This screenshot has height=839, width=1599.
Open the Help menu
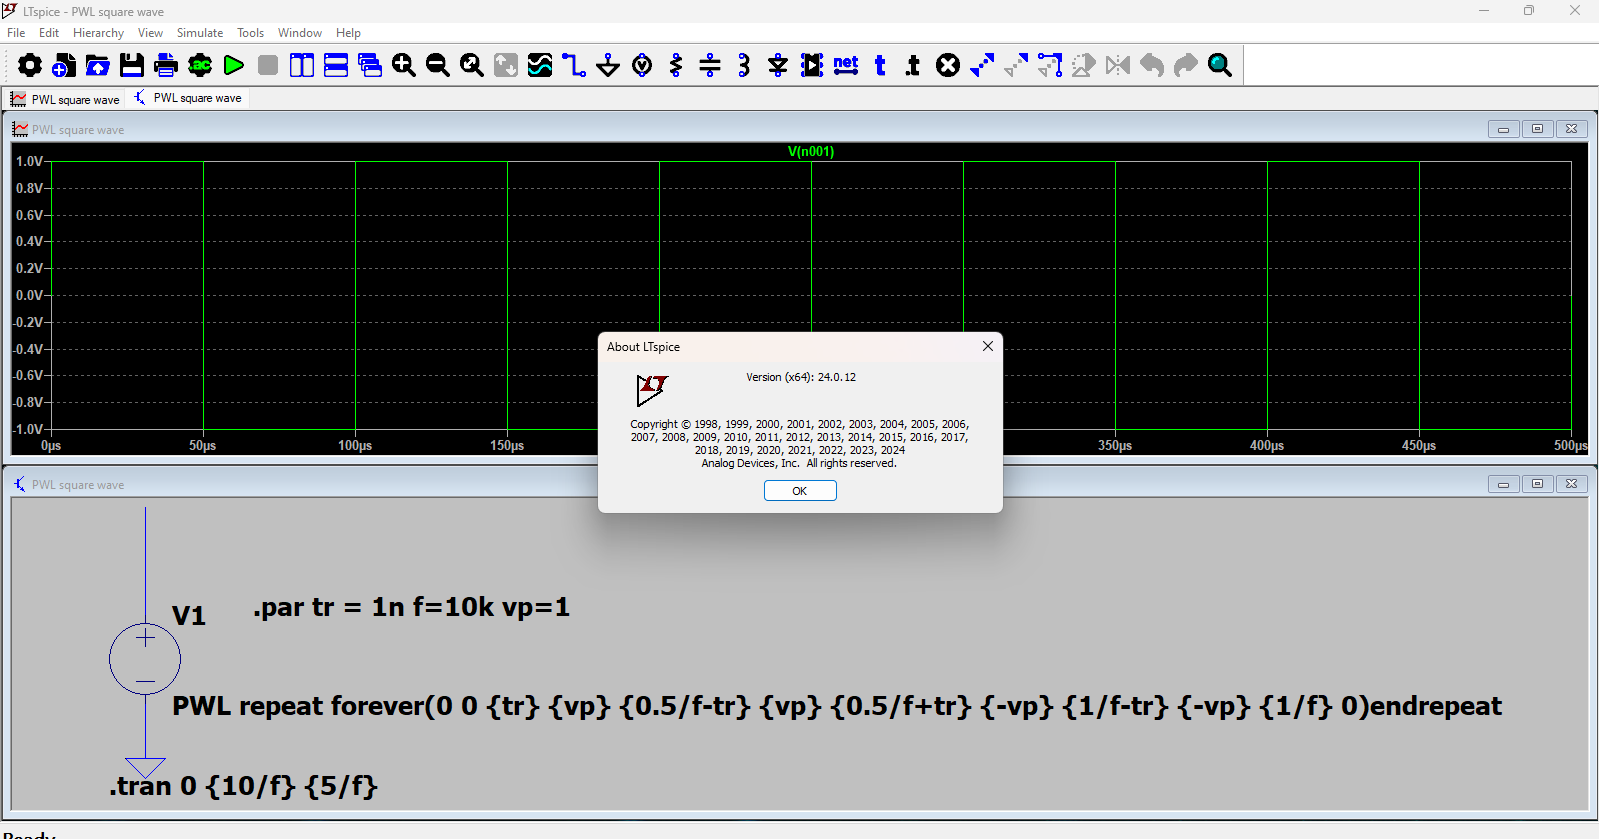point(348,33)
